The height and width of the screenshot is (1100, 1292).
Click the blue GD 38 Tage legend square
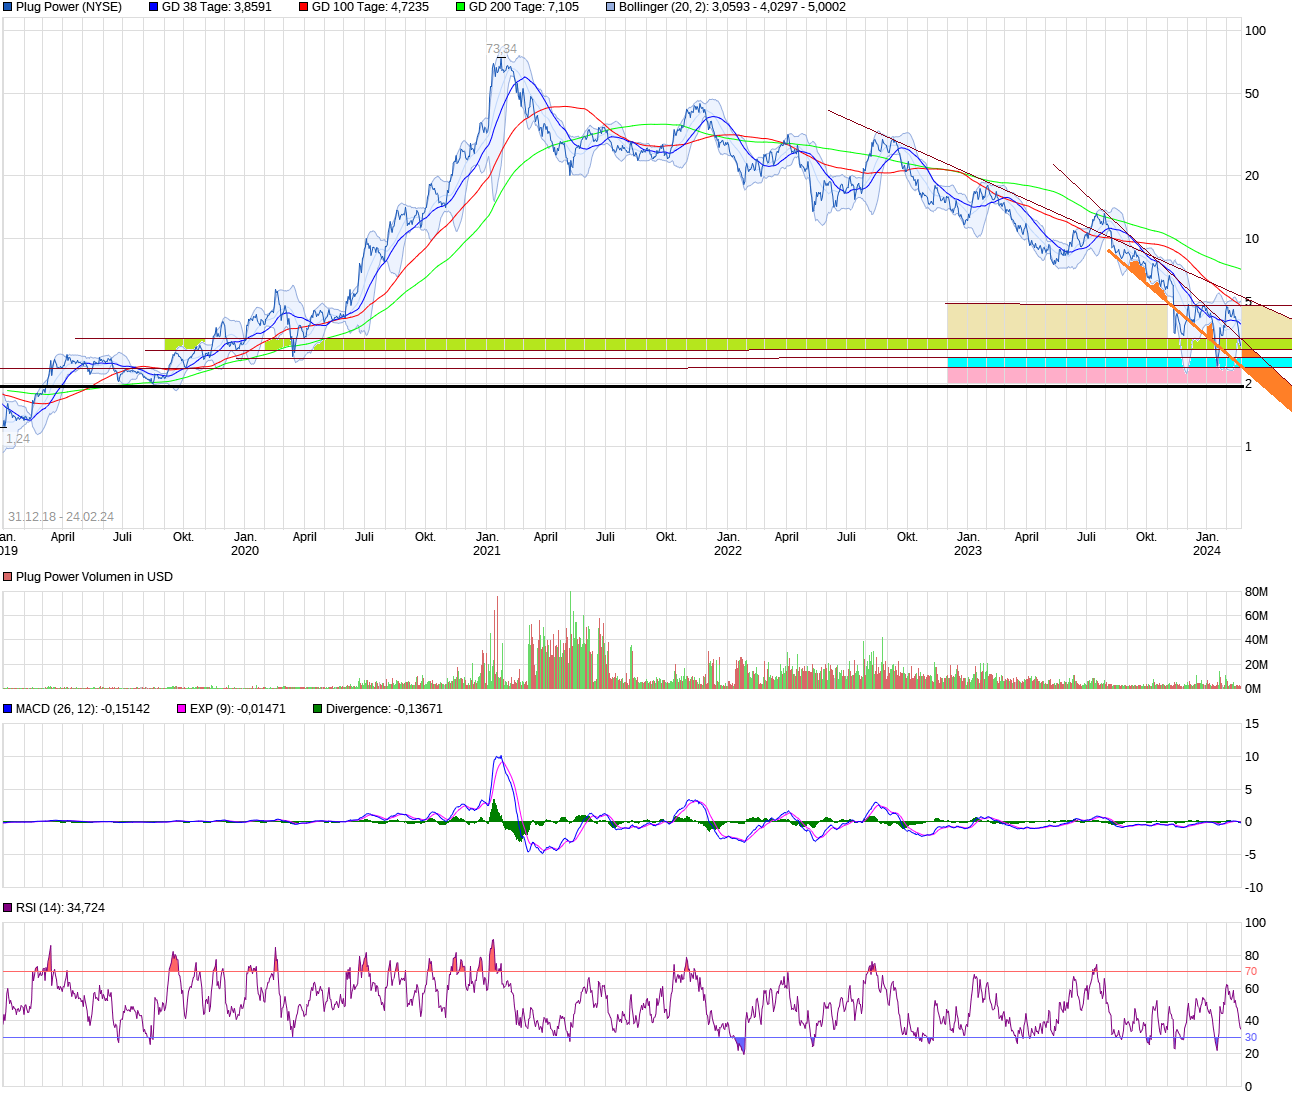[x=154, y=7]
